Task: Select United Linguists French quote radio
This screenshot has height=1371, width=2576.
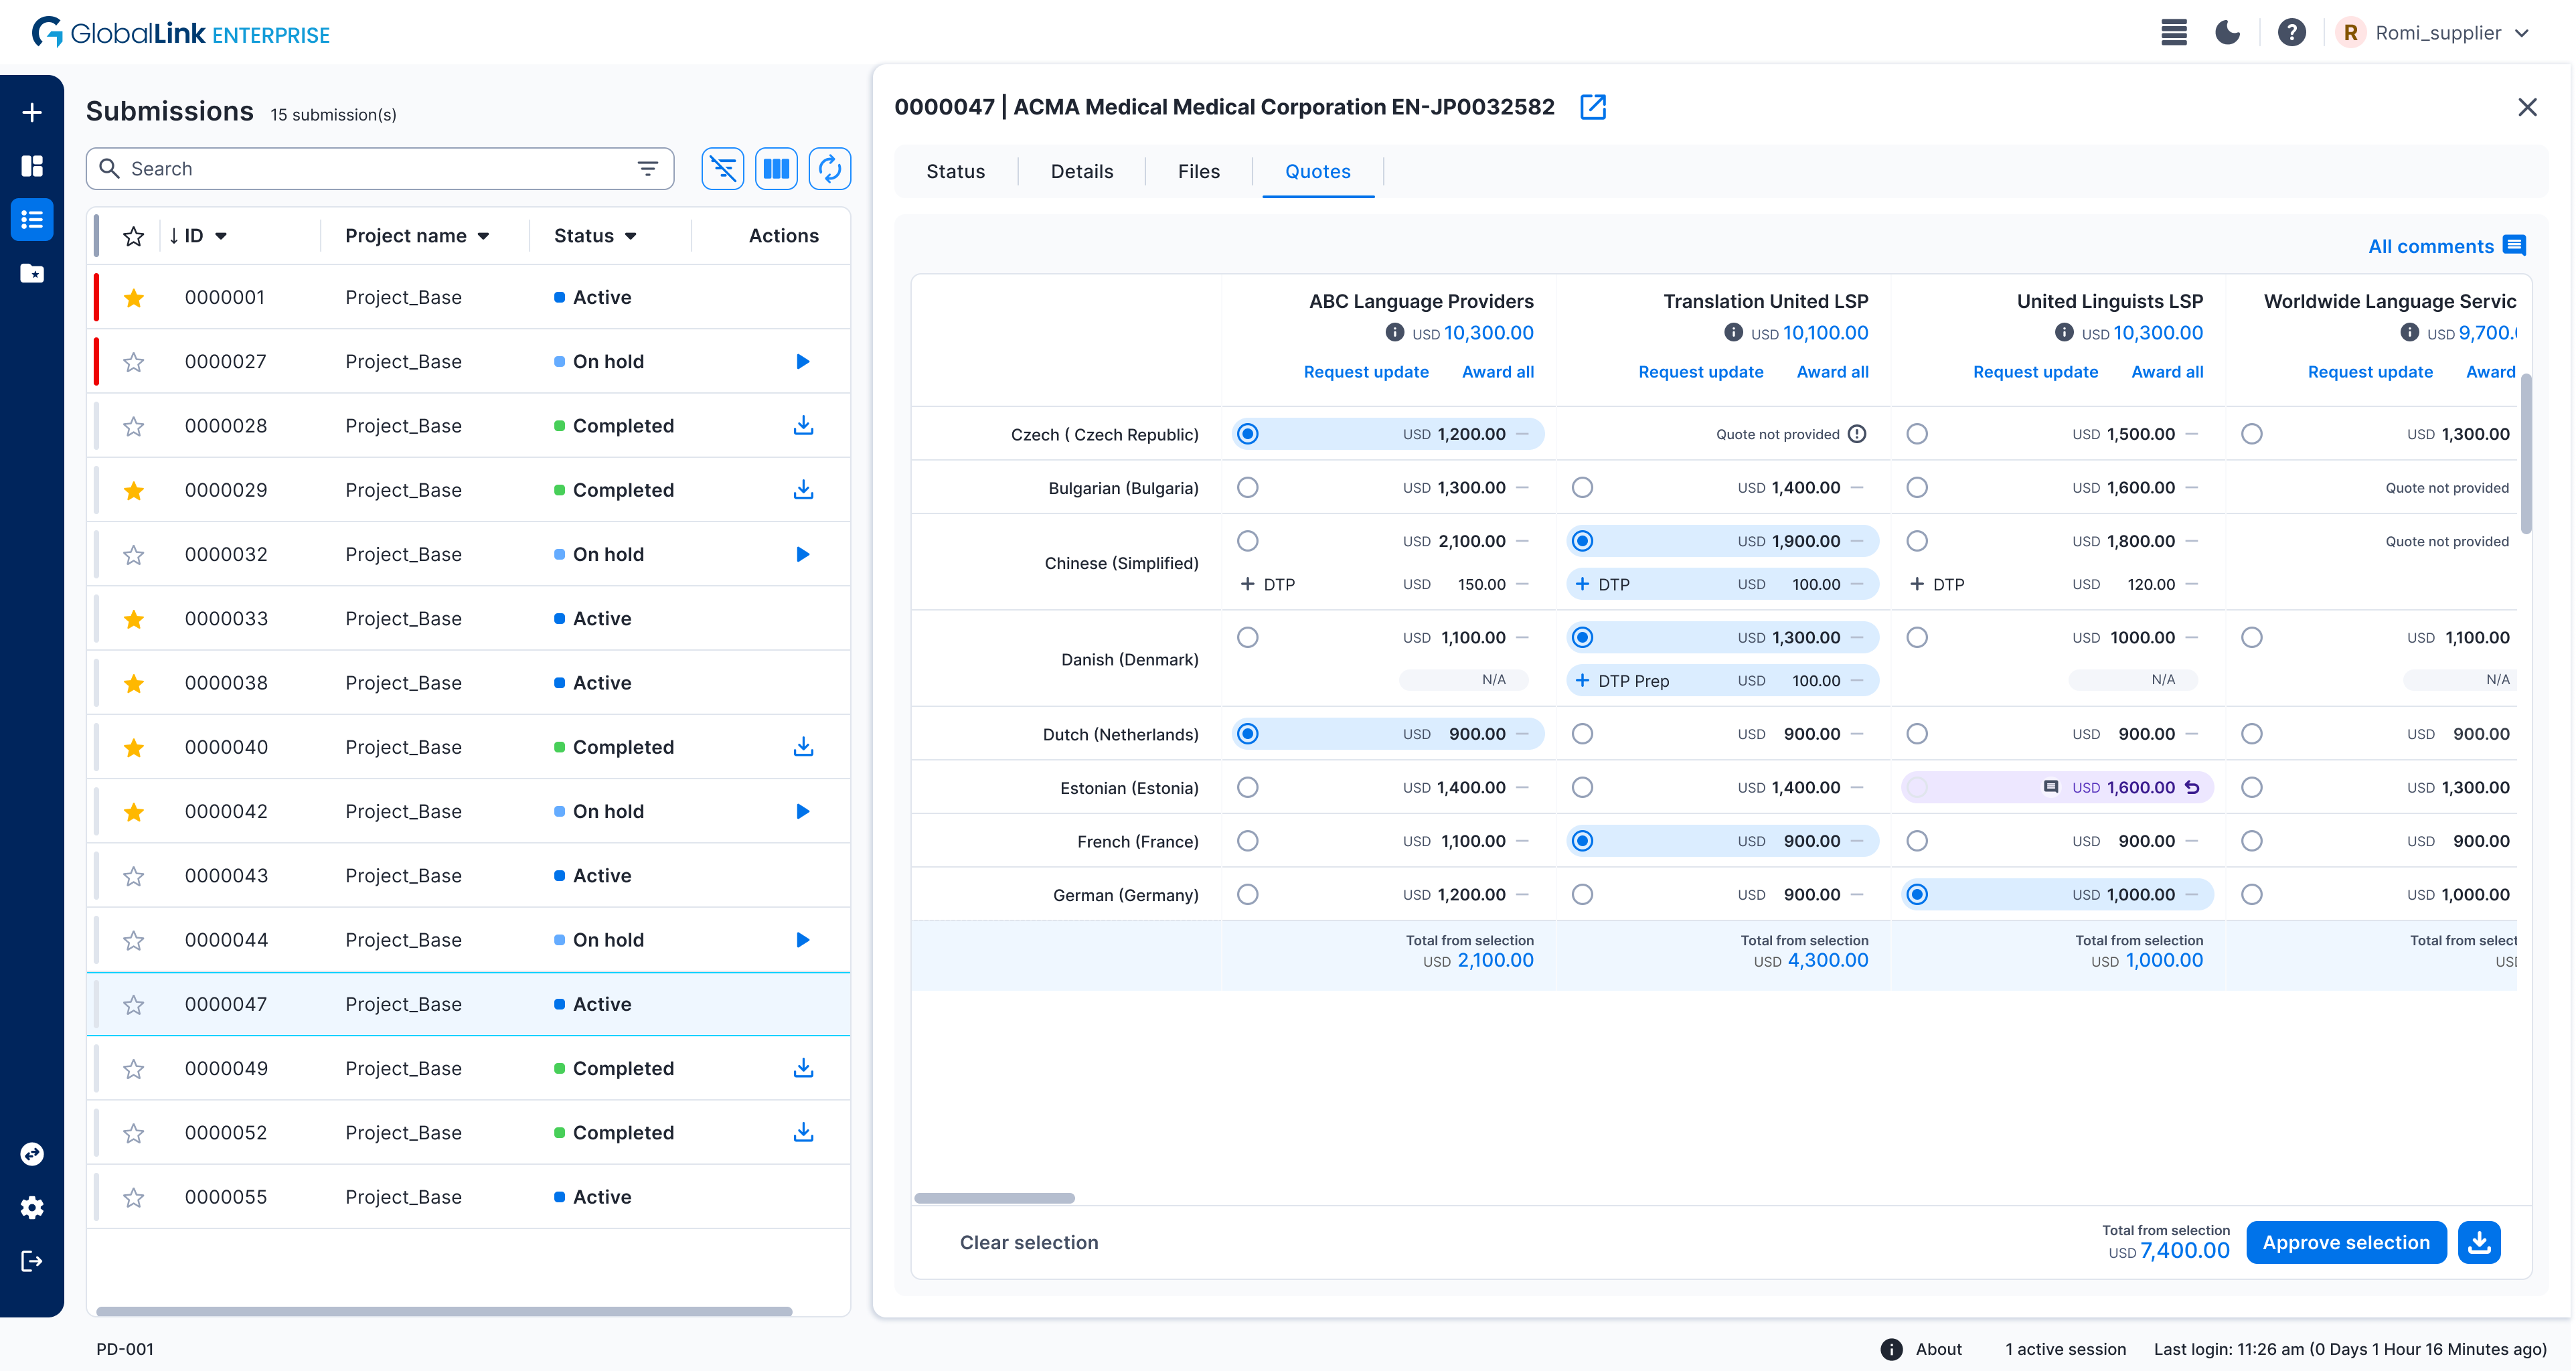Action: click(1916, 841)
